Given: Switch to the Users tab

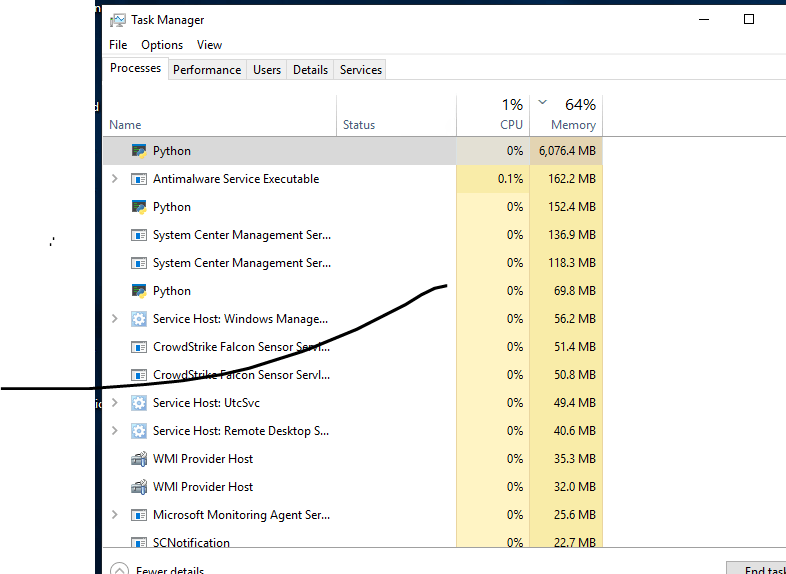Looking at the screenshot, I should (267, 70).
